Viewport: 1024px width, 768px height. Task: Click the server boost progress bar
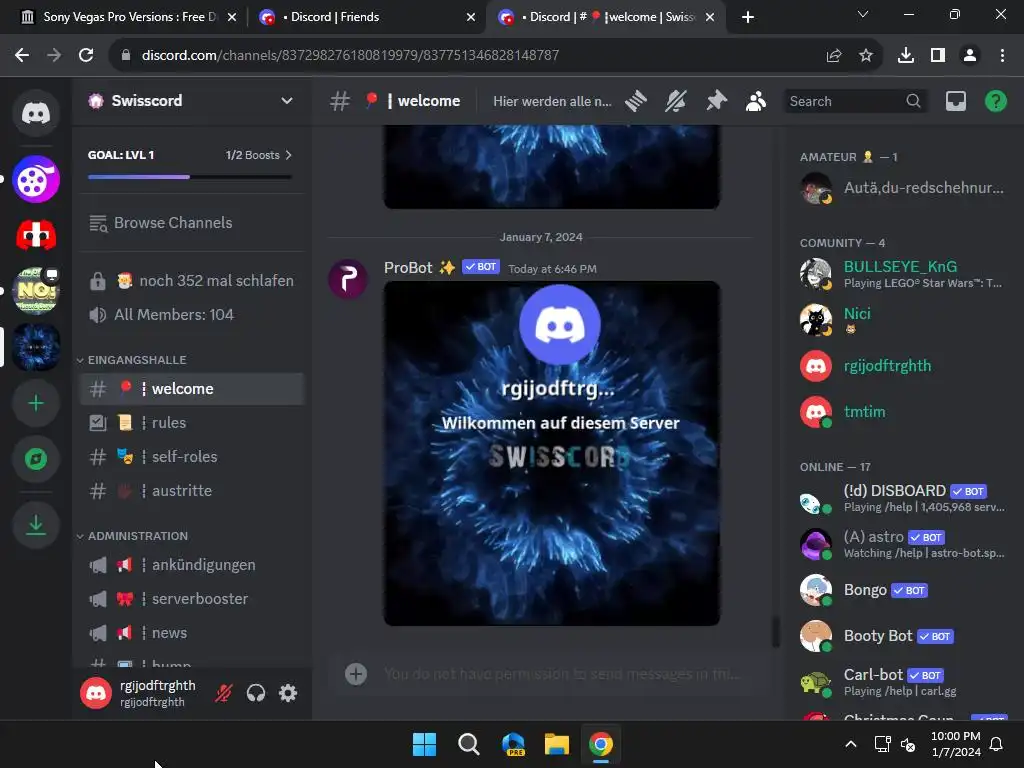click(190, 177)
